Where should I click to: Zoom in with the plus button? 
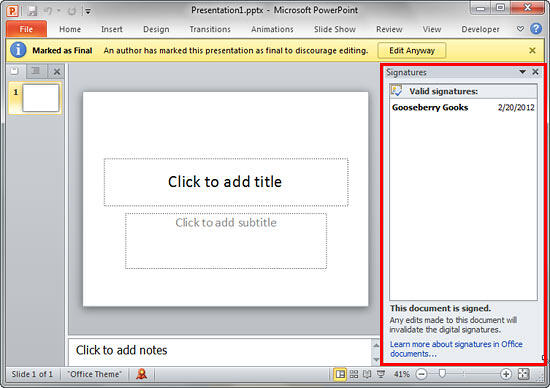(x=505, y=374)
